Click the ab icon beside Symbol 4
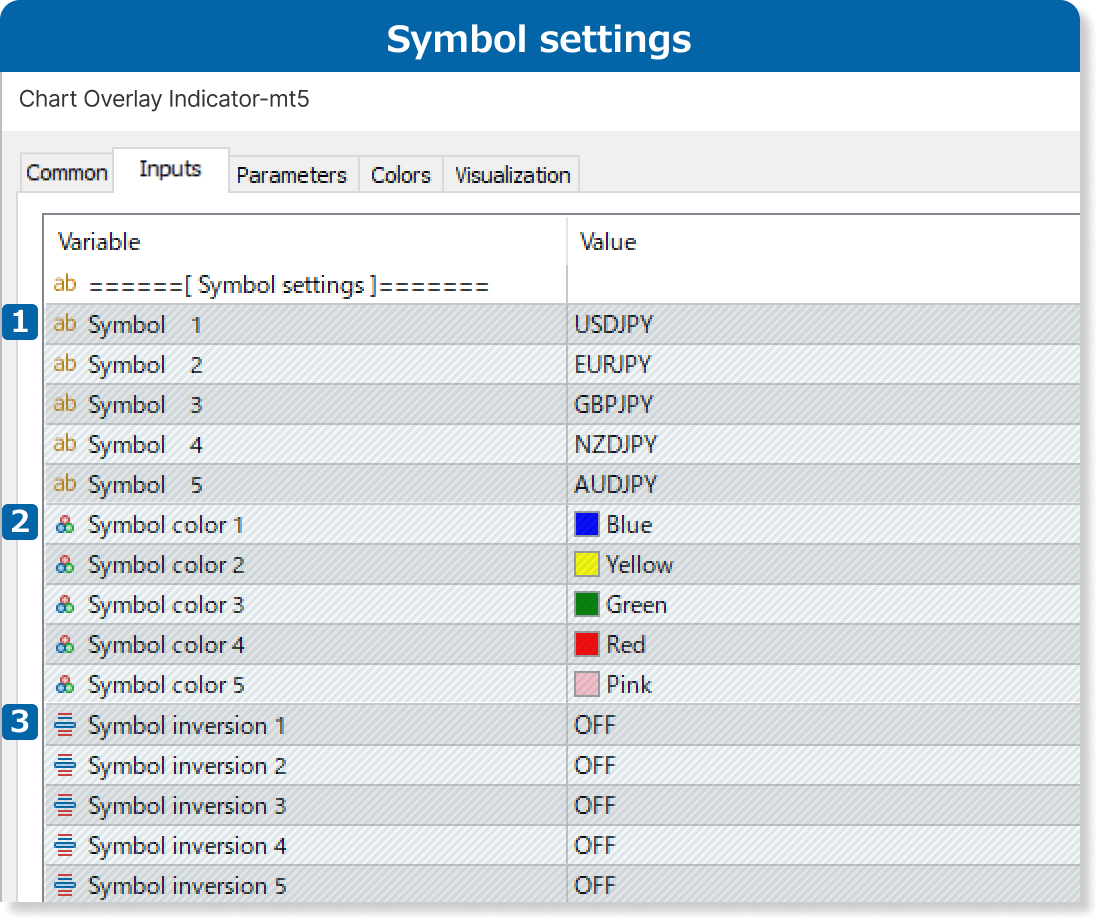Image resolution: width=1100 pixels, height=922 pixels. pyautogui.click(x=65, y=443)
